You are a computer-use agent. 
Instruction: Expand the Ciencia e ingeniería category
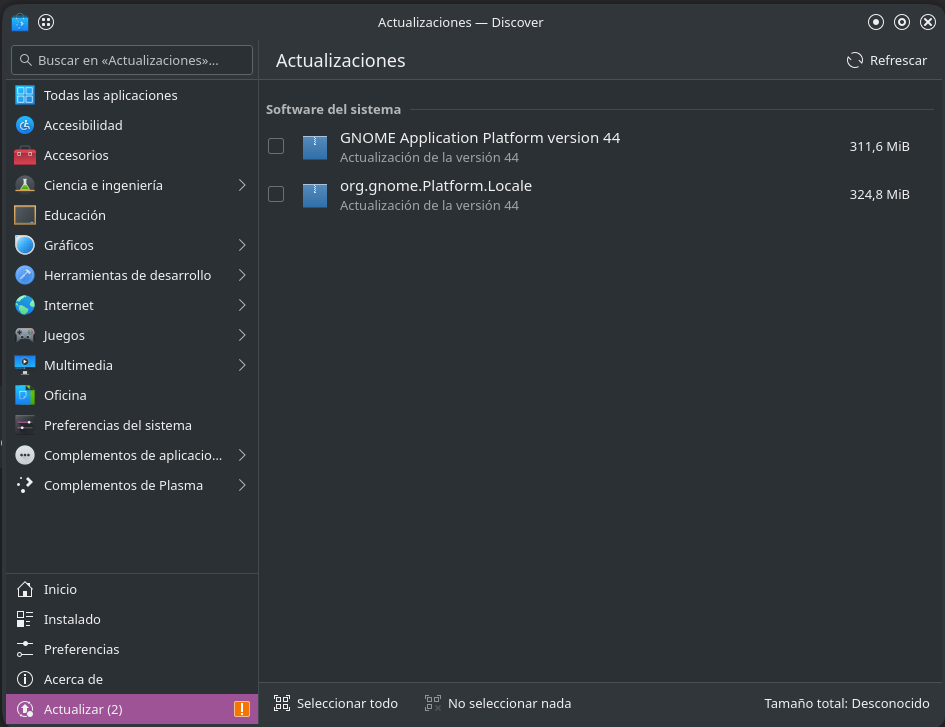(242, 186)
